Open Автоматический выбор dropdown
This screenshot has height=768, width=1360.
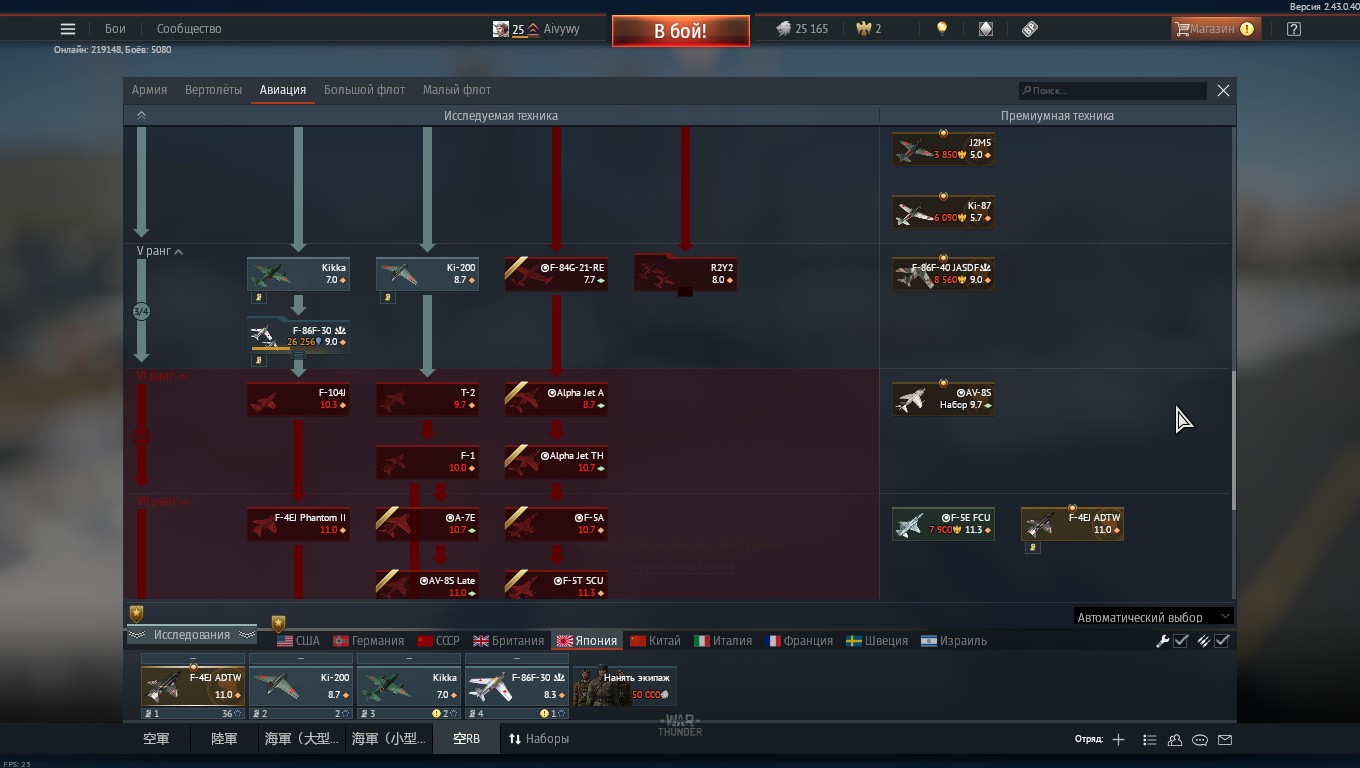click(1153, 617)
